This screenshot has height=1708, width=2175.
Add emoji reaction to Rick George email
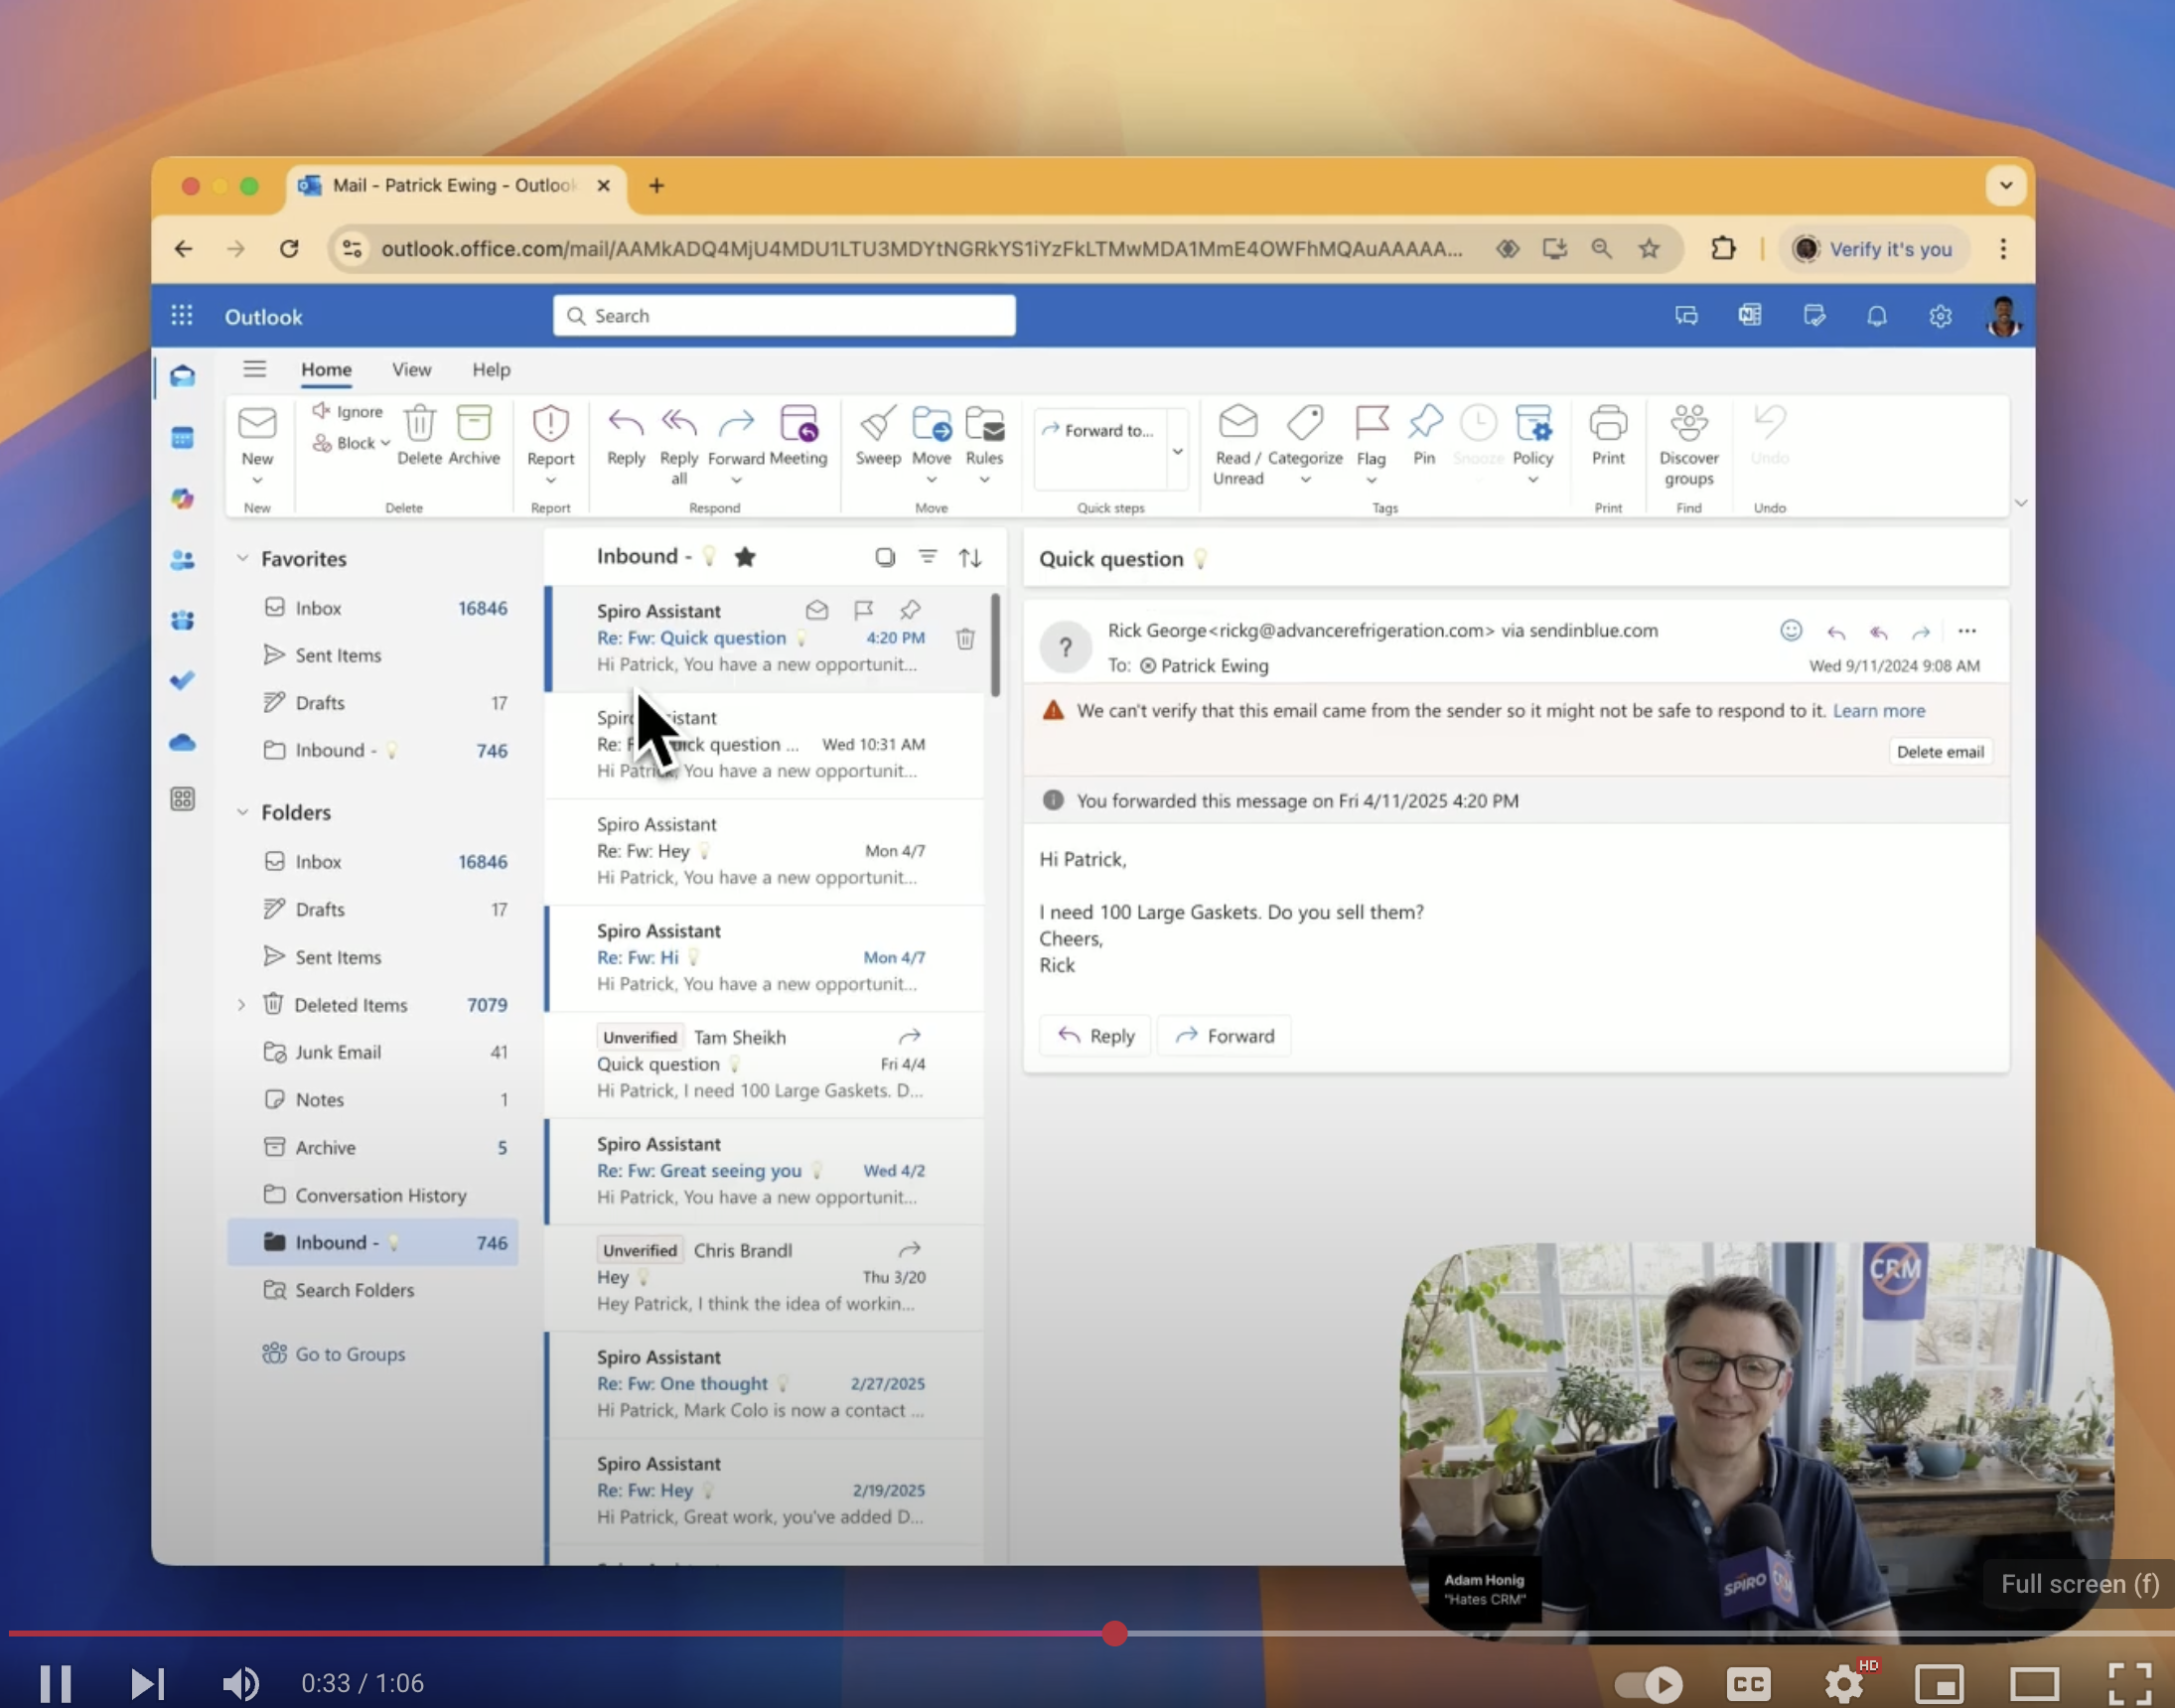click(x=1791, y=630)
